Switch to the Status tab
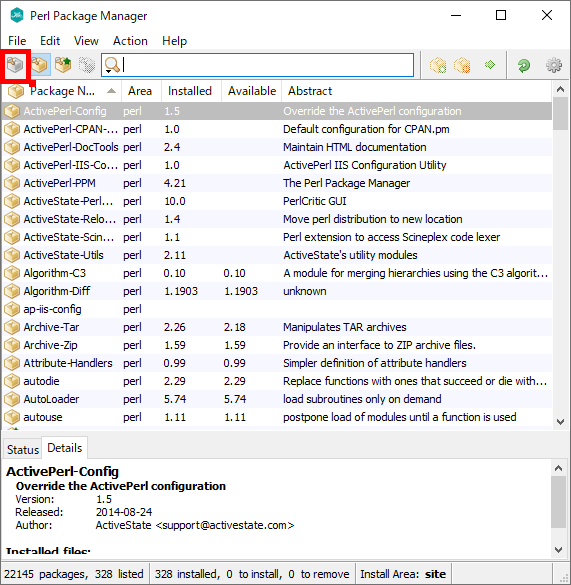 [23, 450]
